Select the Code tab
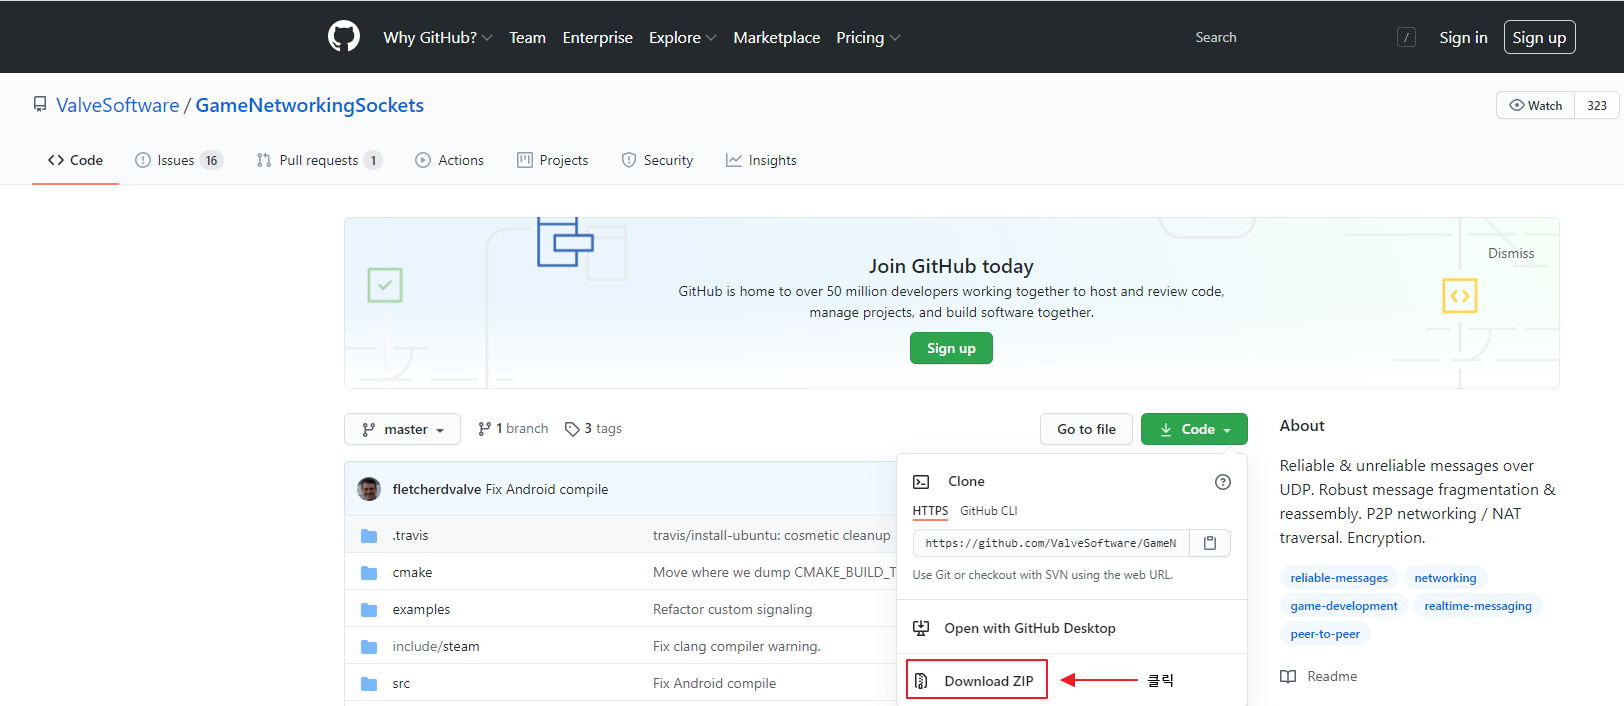 [75, 160]
